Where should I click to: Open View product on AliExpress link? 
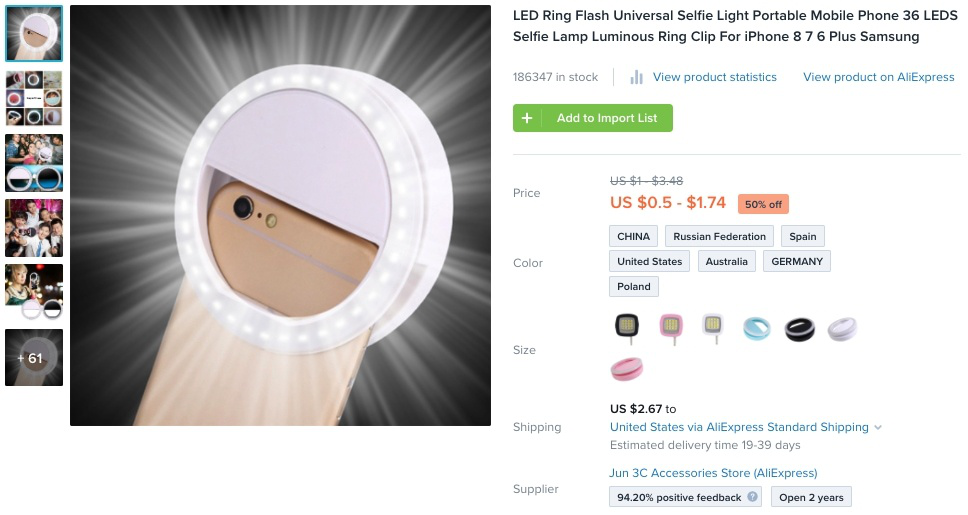pyautogui.click(x=878, y=77)
